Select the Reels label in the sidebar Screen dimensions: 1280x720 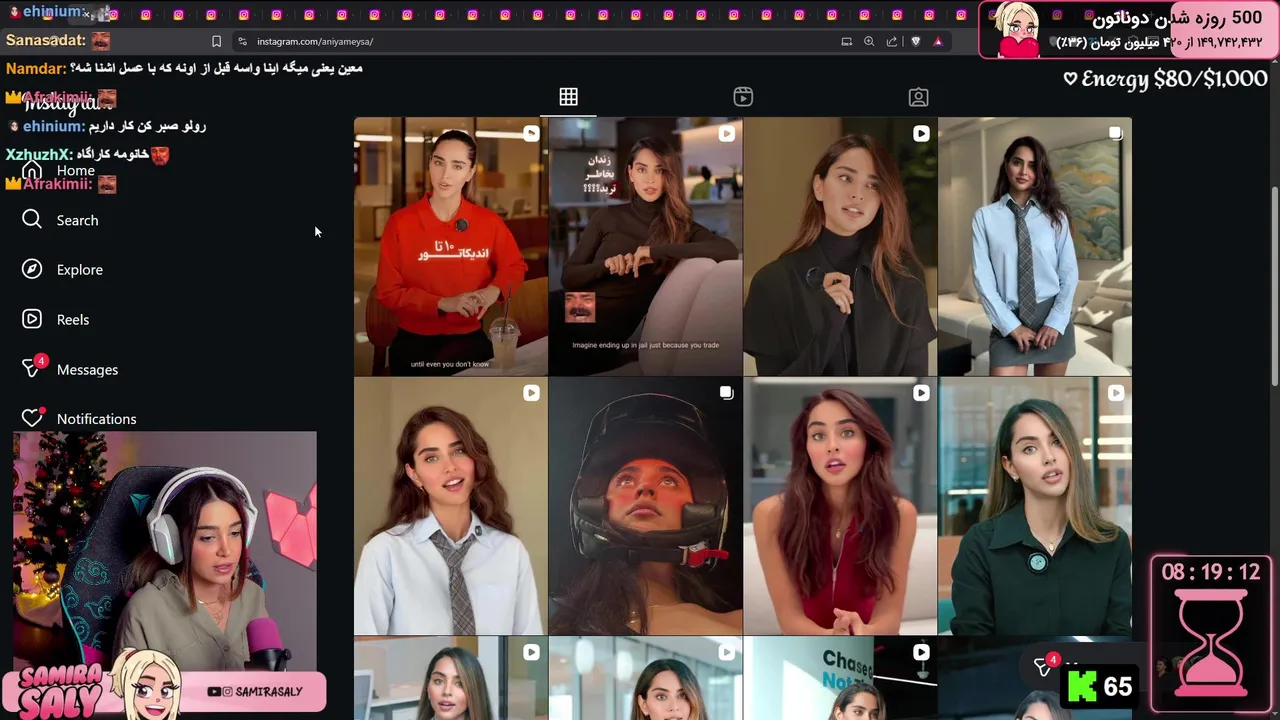click(x=73, y=320)
